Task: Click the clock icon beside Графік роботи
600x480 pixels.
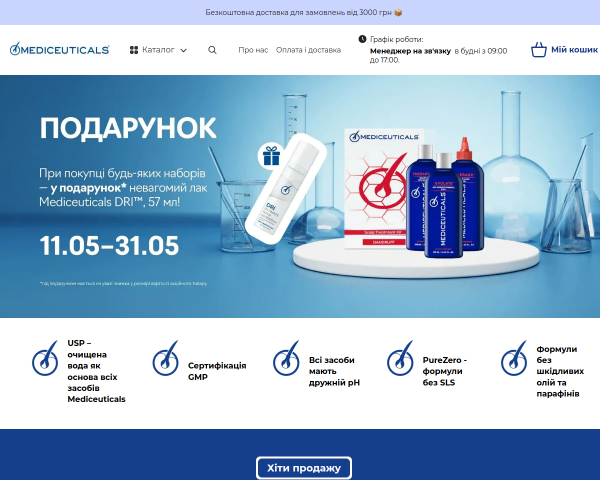Action: [x=362, y=39]
